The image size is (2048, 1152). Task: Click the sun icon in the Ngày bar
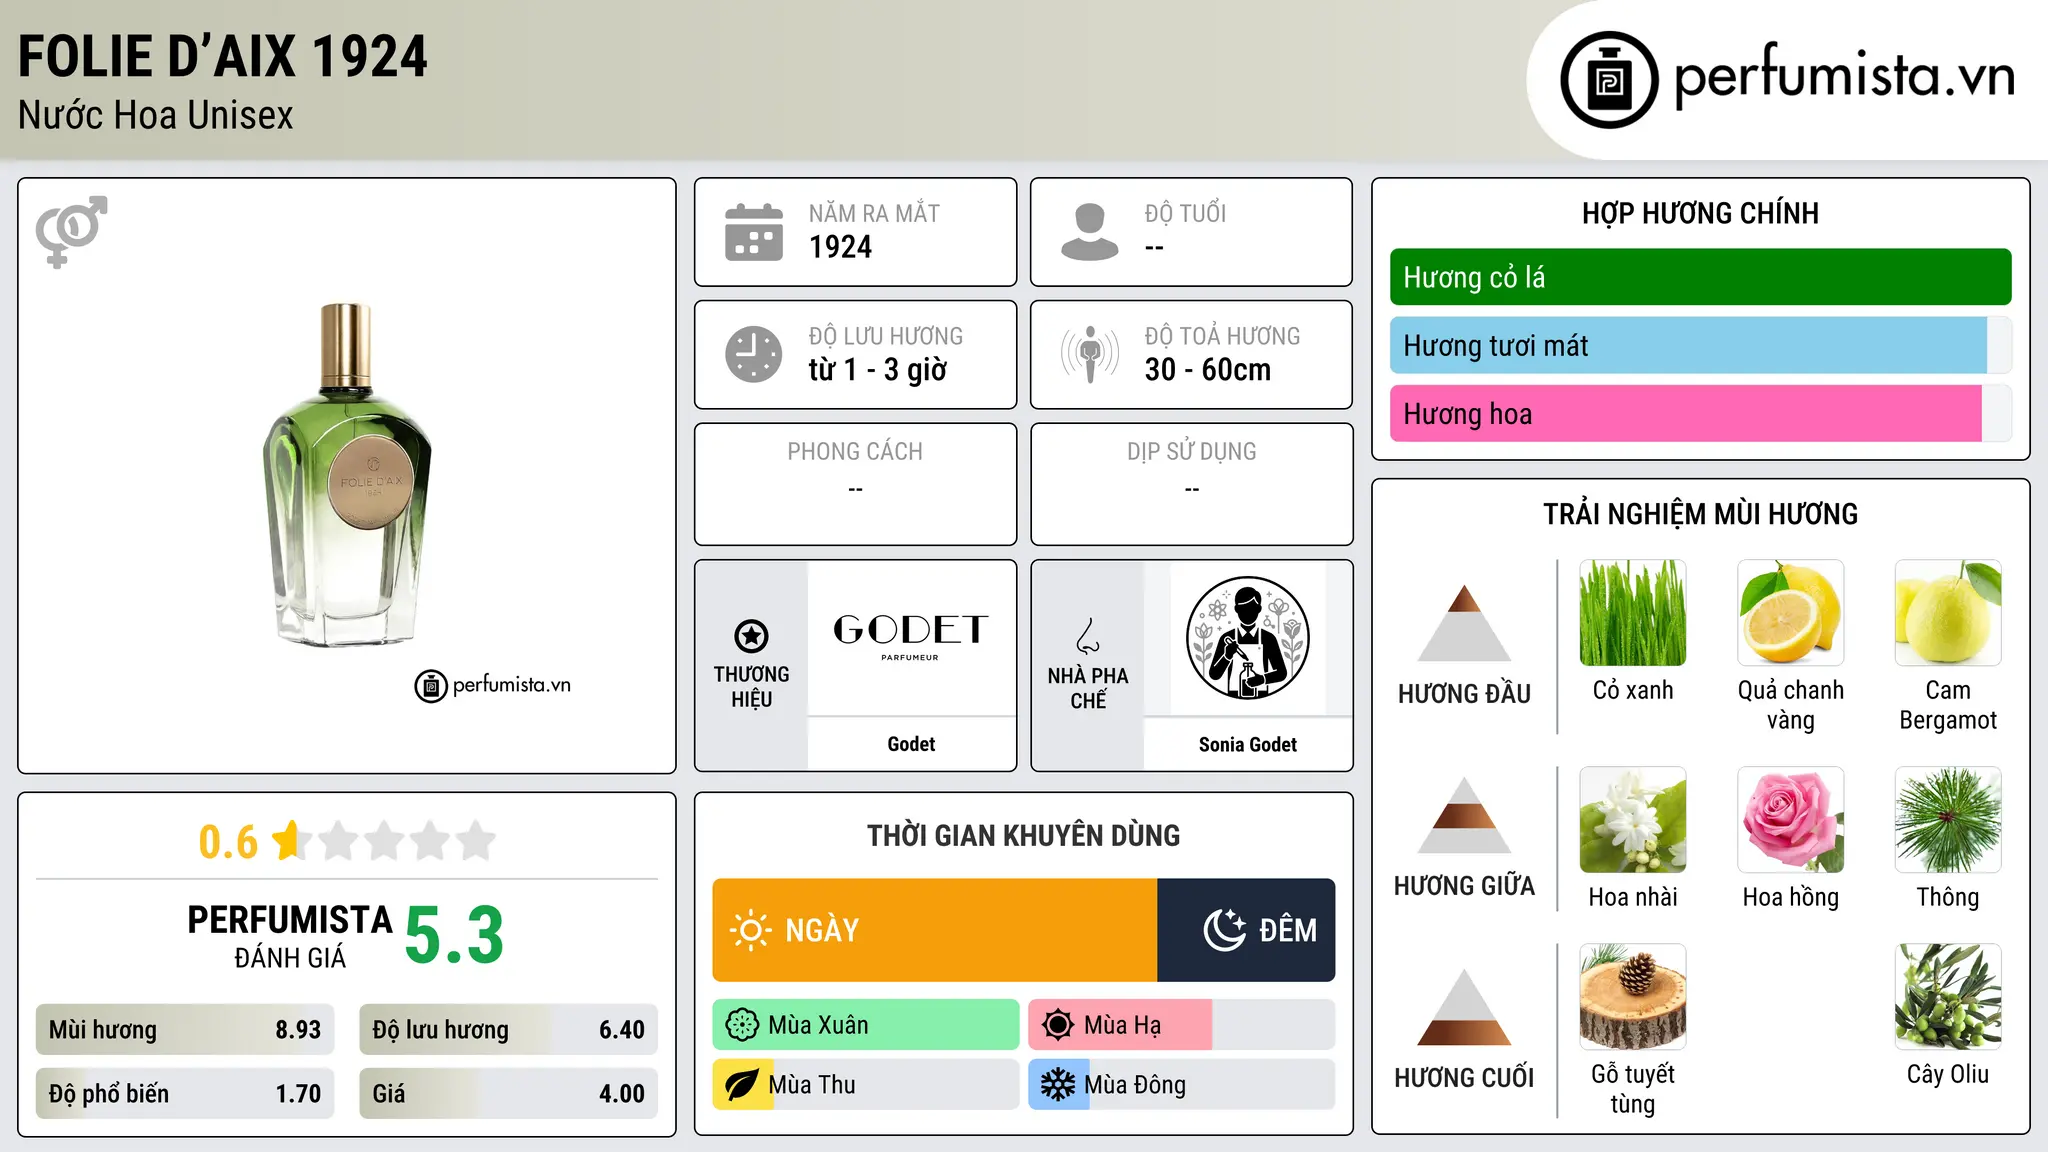pos(750,930)
